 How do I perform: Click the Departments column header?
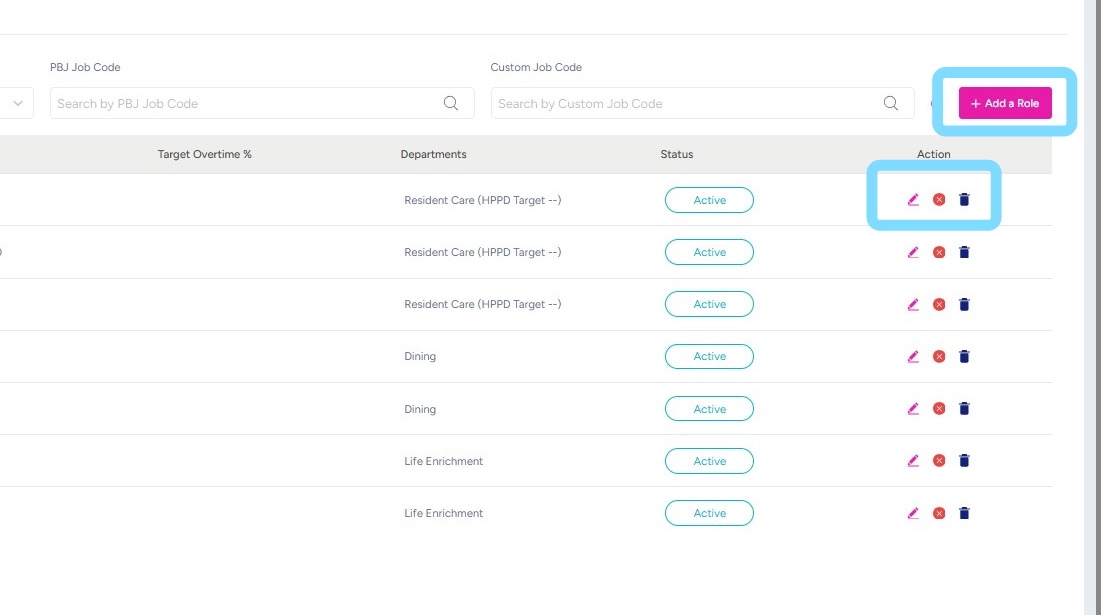click(433, 154)
